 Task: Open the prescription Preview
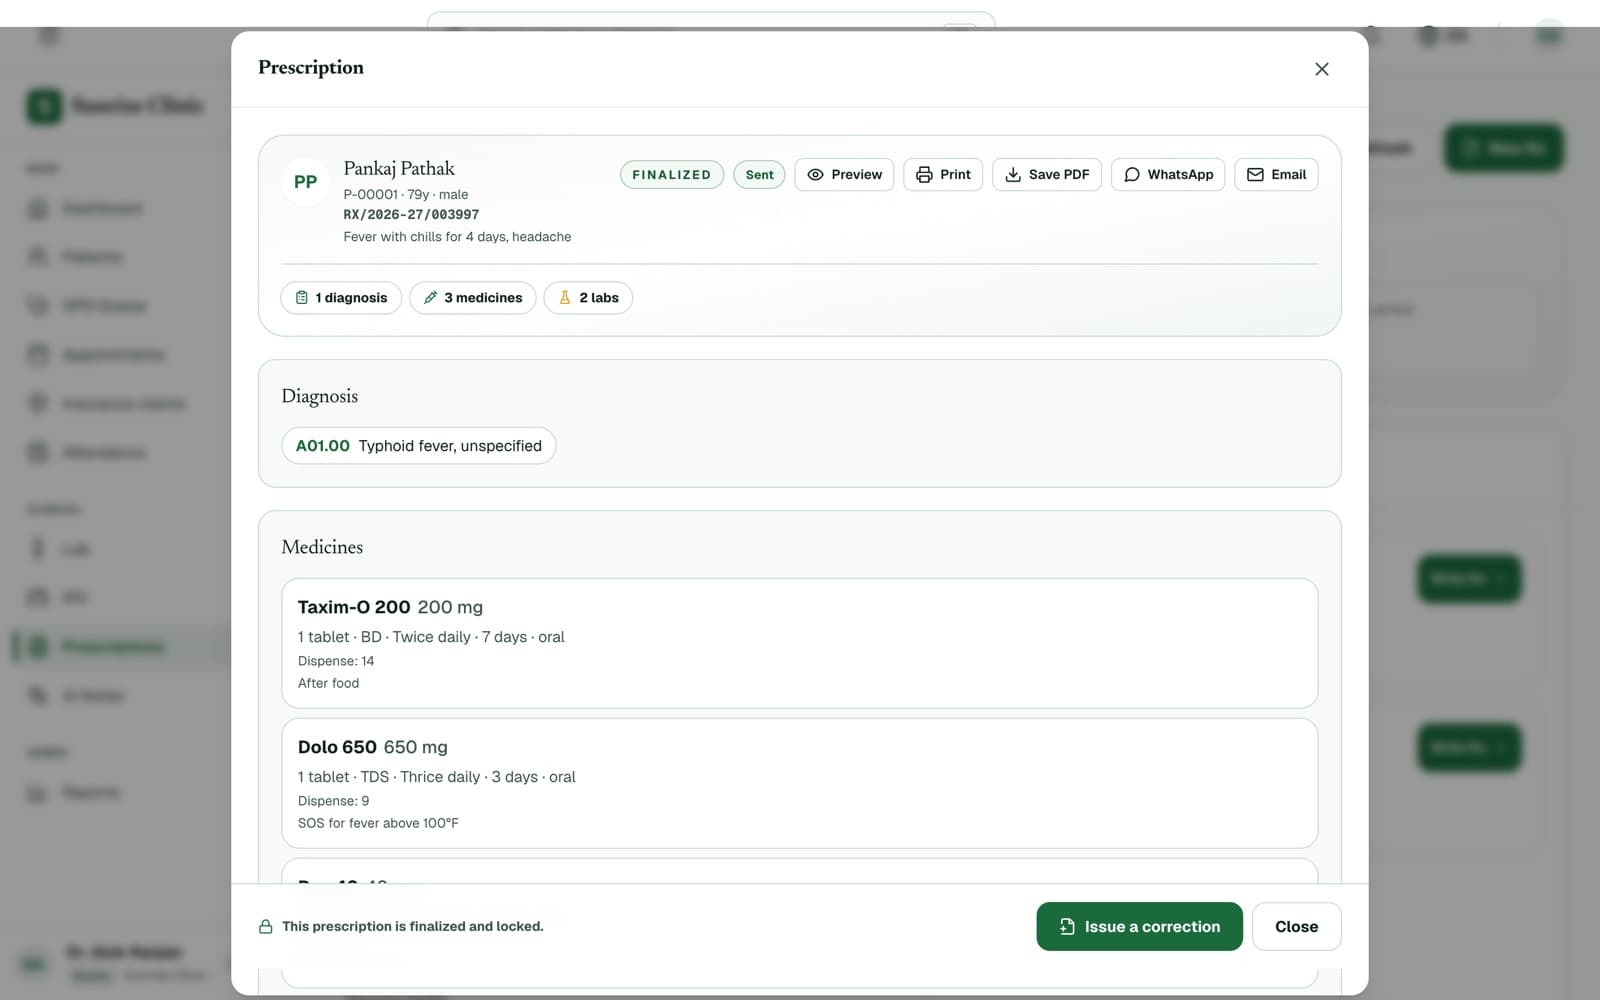(x=844, y=174)
